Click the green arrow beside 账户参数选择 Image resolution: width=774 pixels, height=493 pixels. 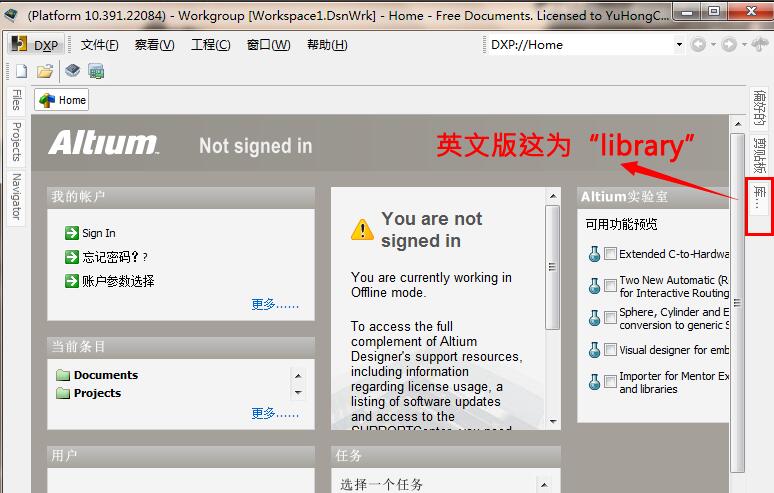(72, 281)
